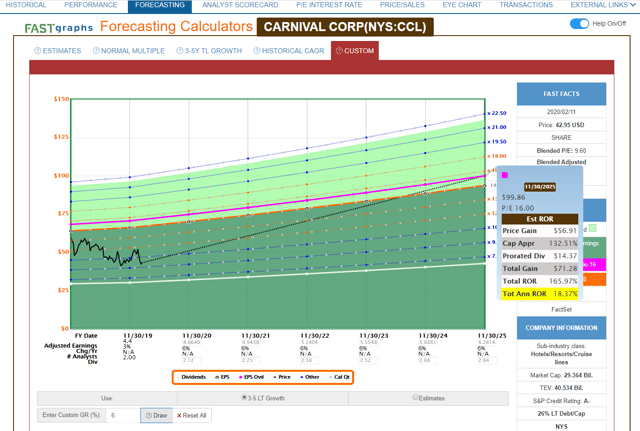Click the 'Blended P/E: 9.60' value

pyautogui.click(x=561, y=151)
